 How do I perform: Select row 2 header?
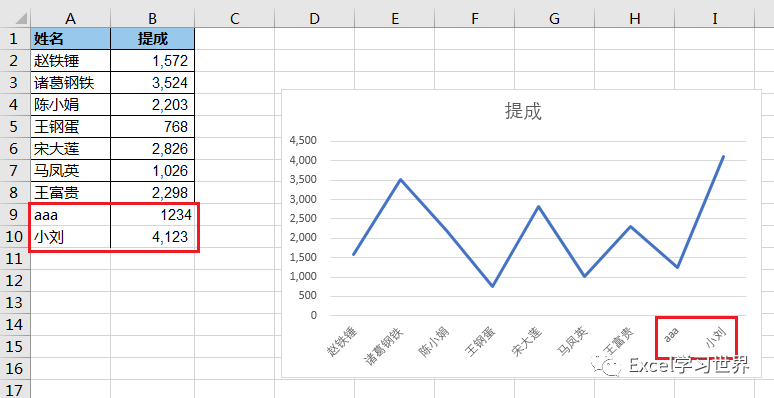pos(15,61)
